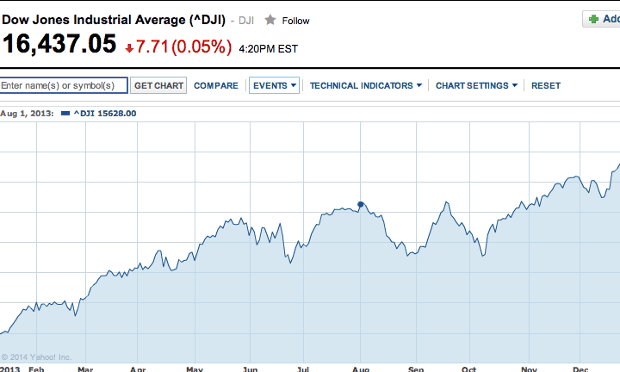
Task: Click the DJI ticker label beside title
Action: 246,21
